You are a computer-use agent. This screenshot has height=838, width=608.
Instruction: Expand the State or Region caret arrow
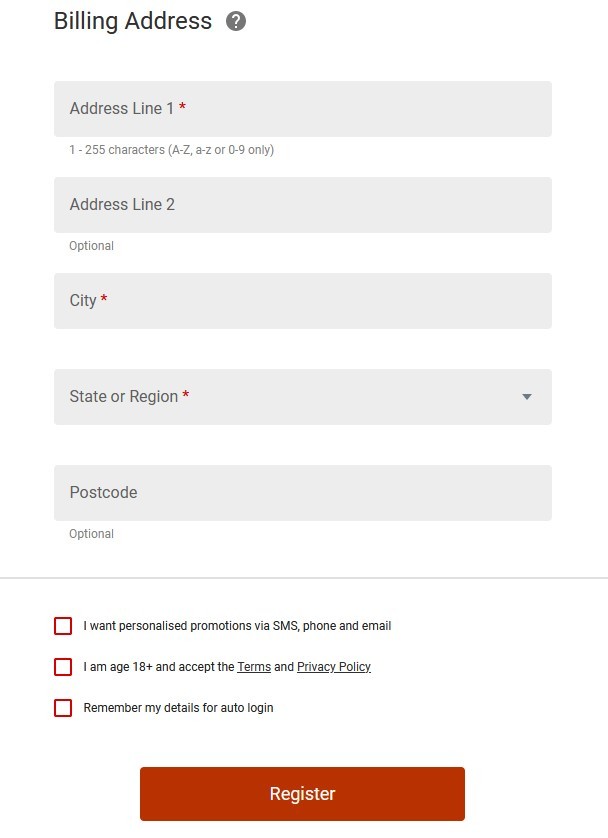click(x=527, y=397)
